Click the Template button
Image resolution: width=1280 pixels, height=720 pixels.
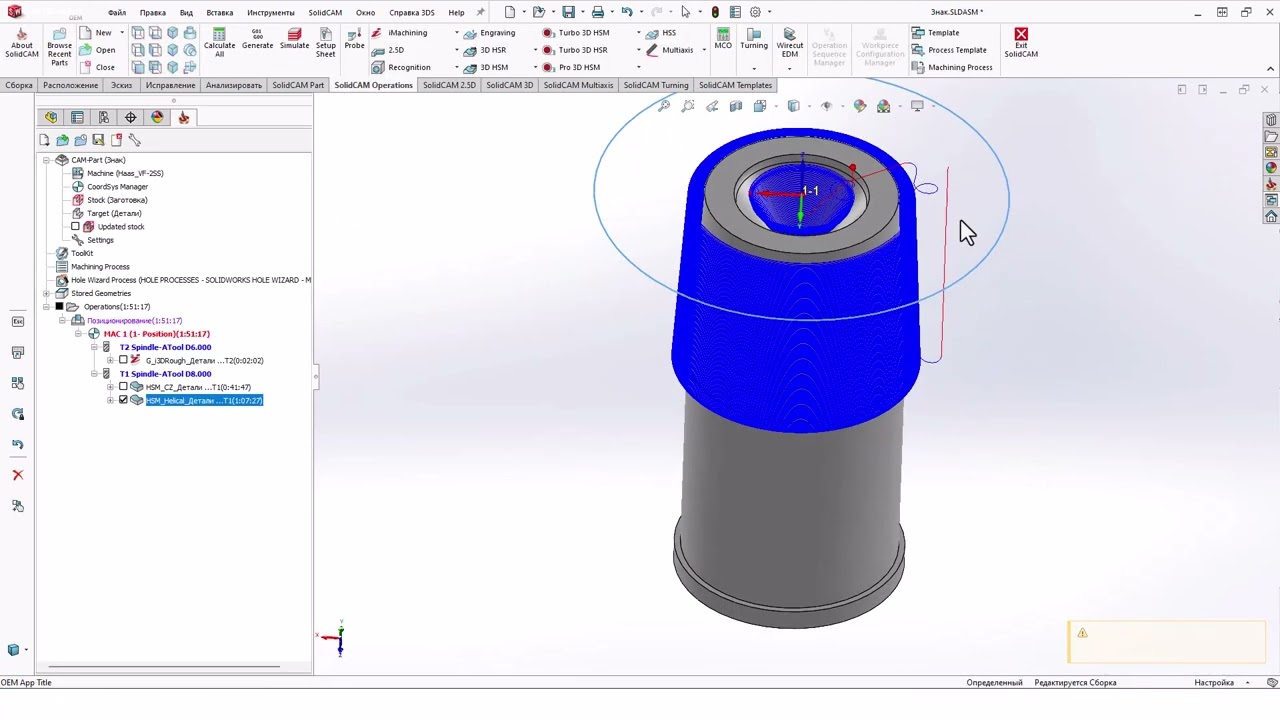(x=935, y=33)
